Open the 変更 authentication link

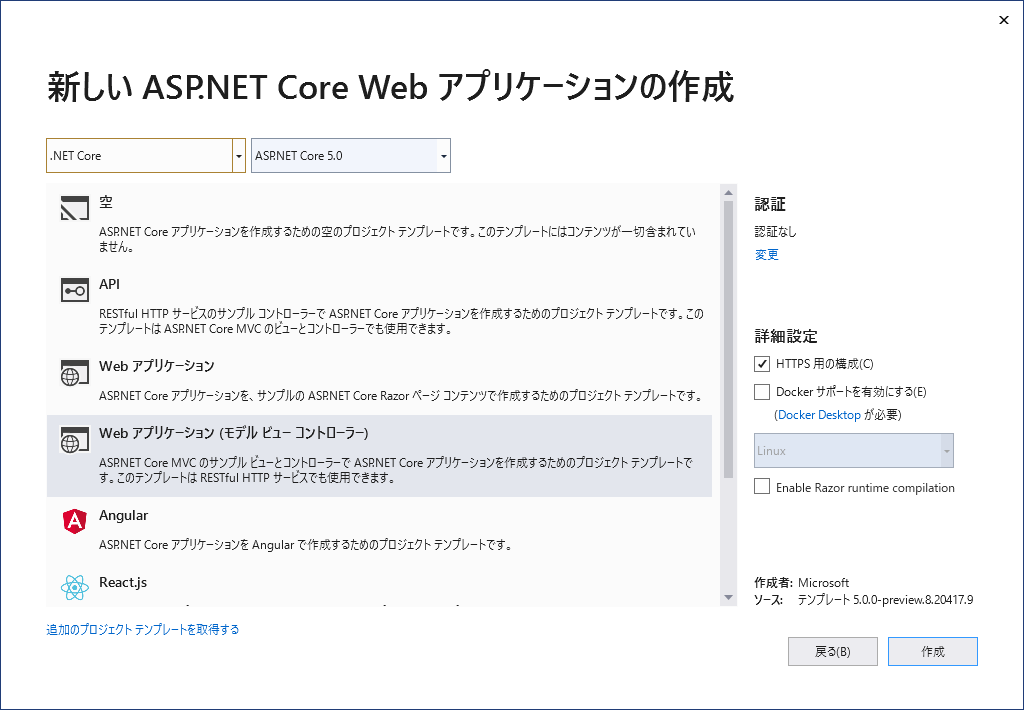[766, 254]
